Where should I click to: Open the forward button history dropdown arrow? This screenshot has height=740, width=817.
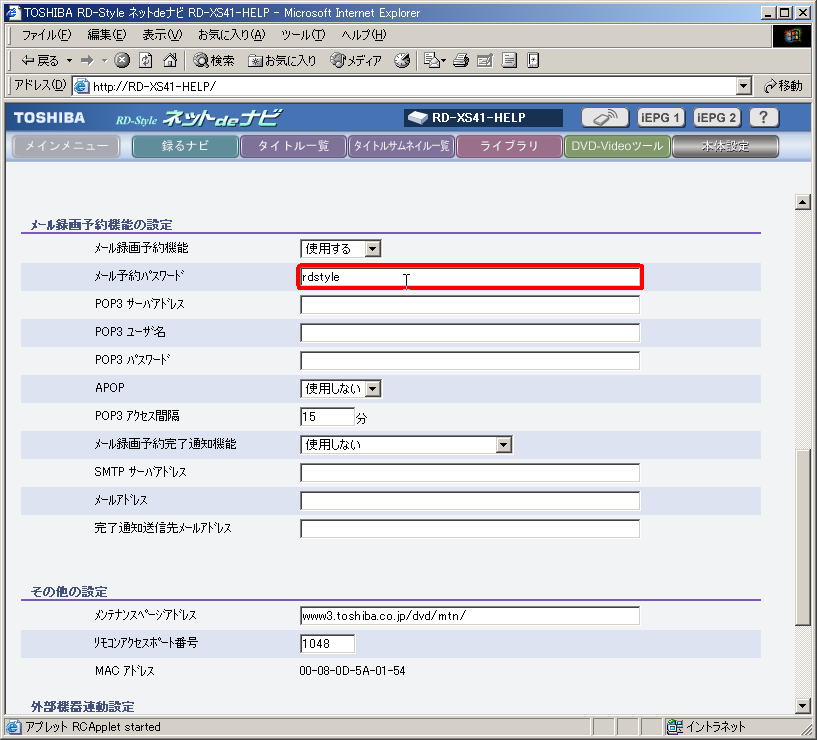[x=104, y=61]
